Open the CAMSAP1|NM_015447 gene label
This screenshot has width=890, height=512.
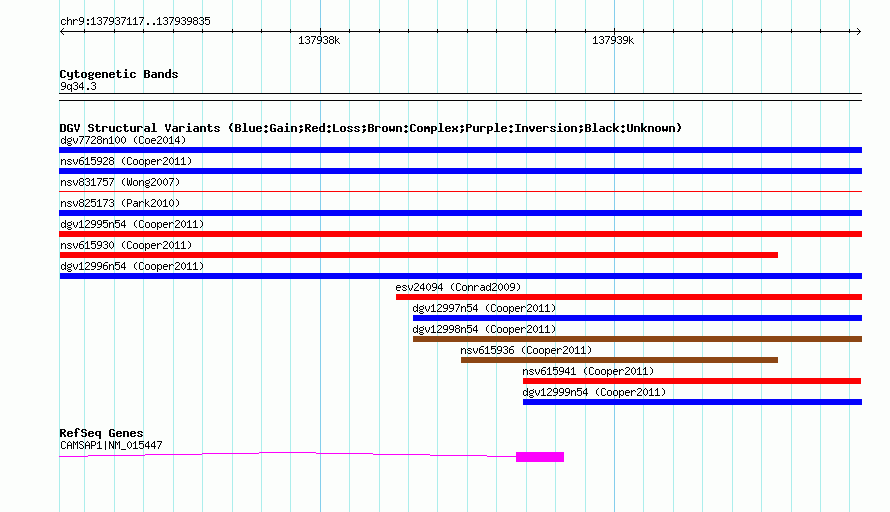click(111, 446)
